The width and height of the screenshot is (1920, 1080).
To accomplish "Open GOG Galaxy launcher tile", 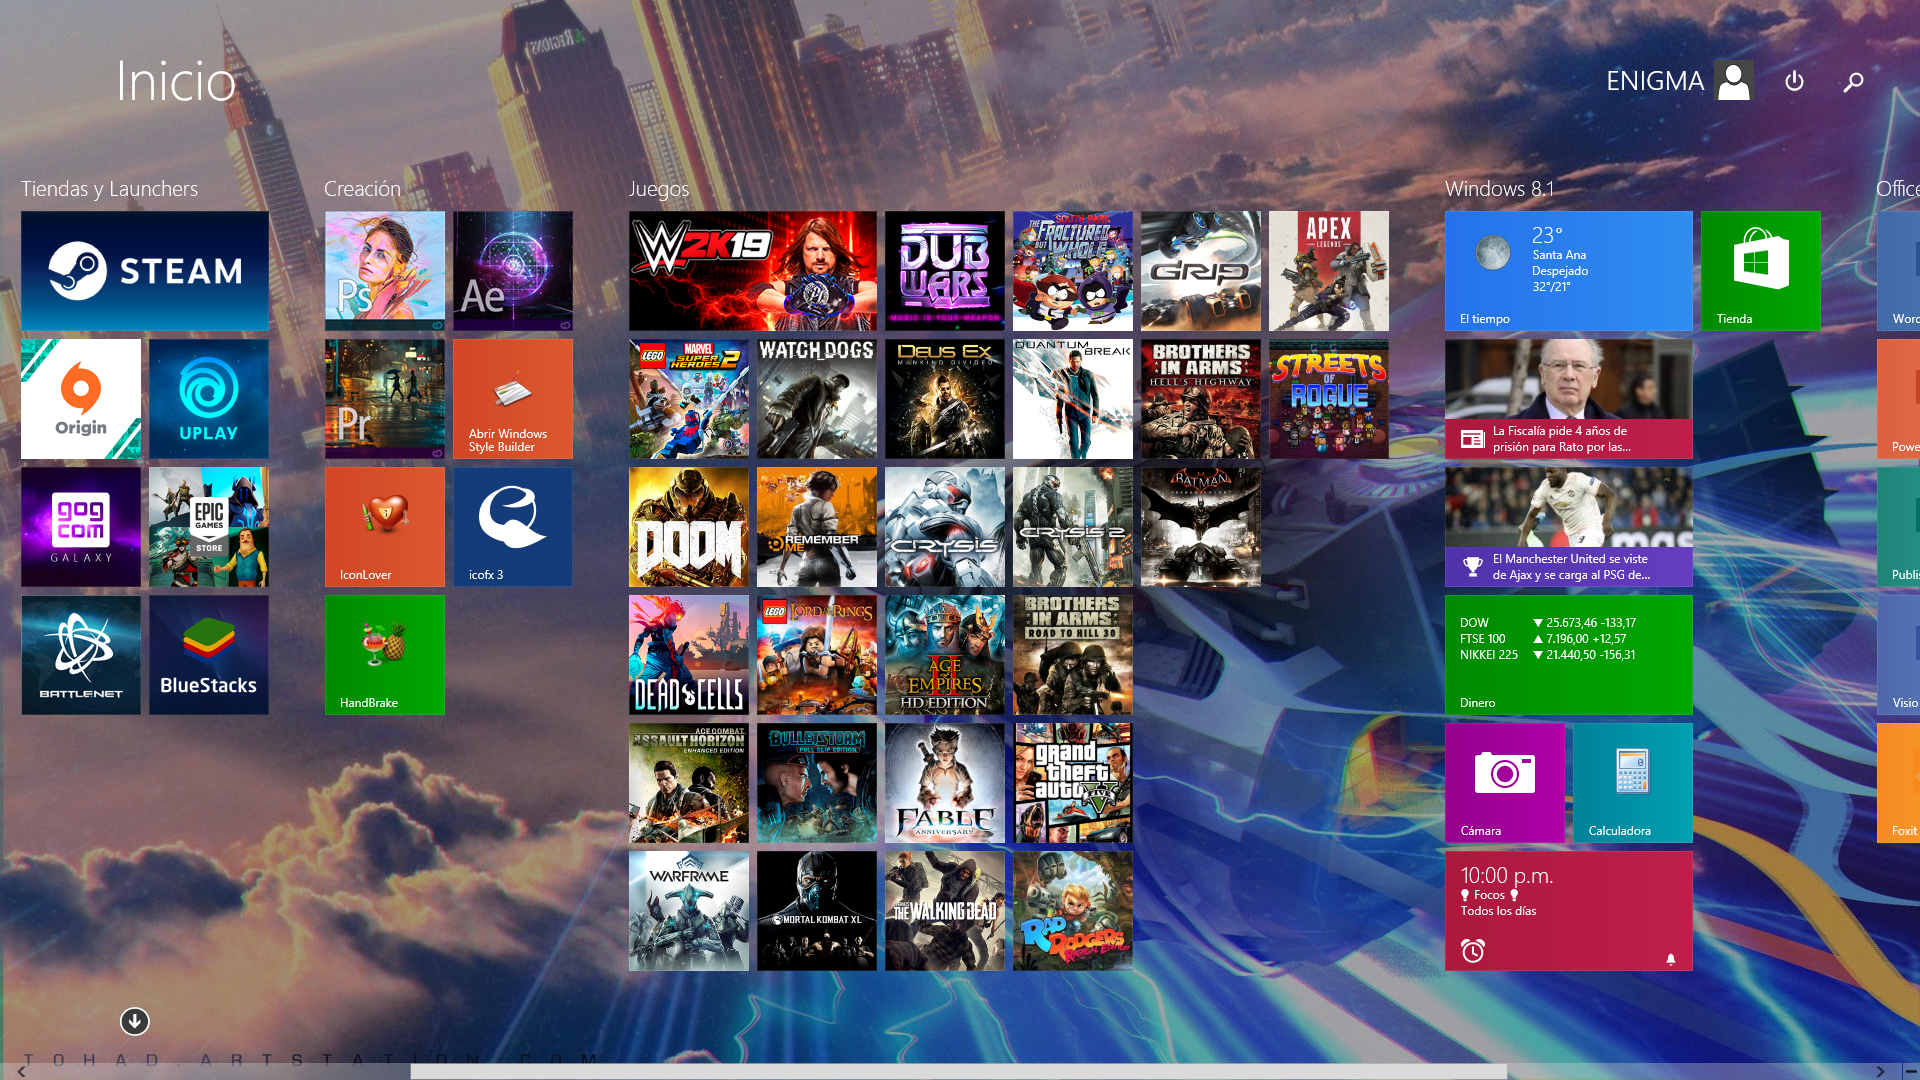I will click(81, 527).
